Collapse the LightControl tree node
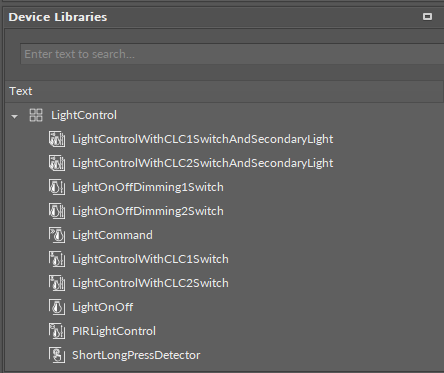This screenshot has height=373, width=444. [14, 117]
